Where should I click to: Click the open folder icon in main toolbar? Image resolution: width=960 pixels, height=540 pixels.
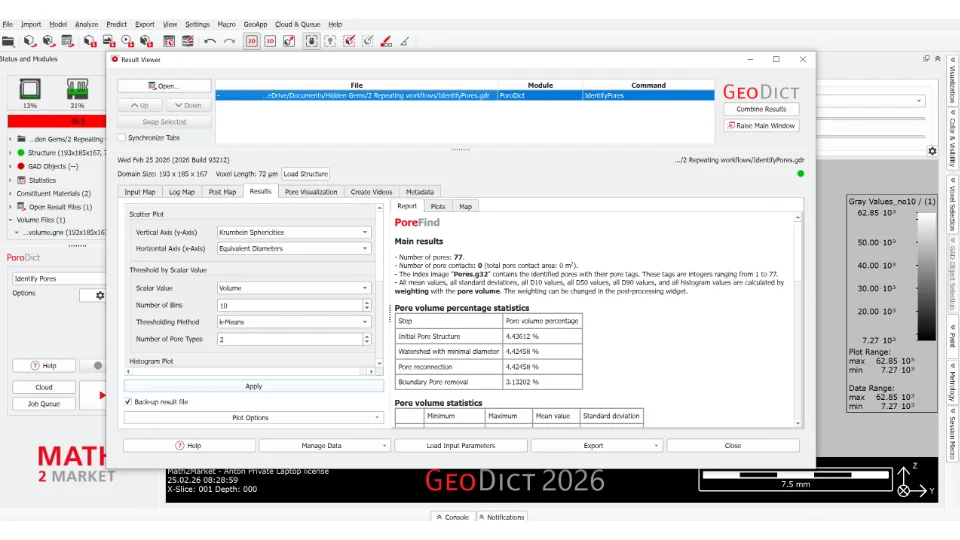(x=8, y=42)
